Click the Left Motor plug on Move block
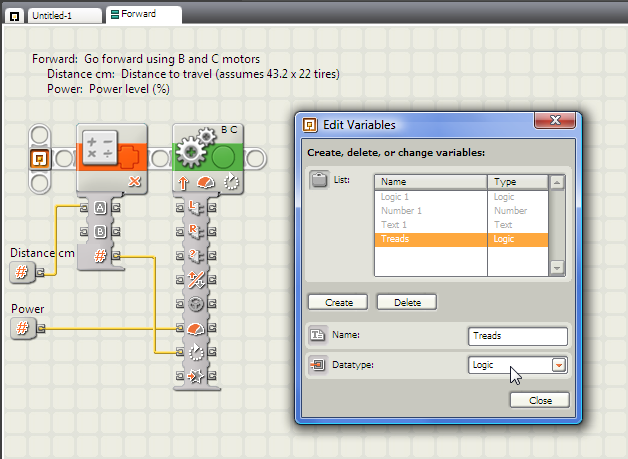 pos(195,207)
